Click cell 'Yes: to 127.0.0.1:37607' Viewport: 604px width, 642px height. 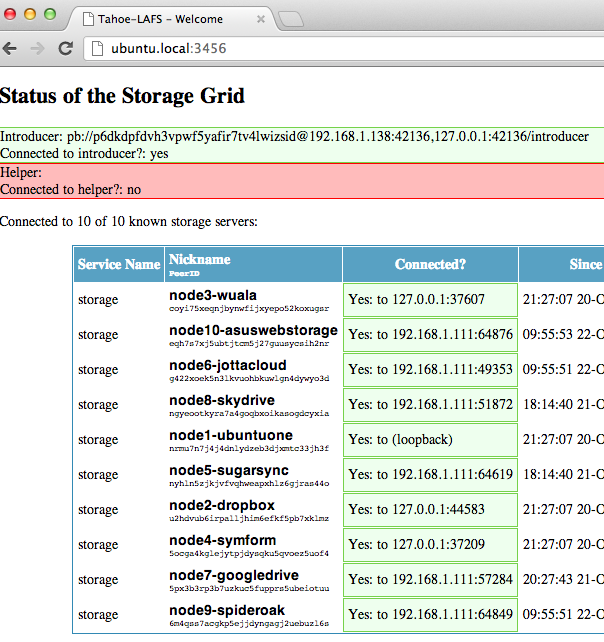430,300
